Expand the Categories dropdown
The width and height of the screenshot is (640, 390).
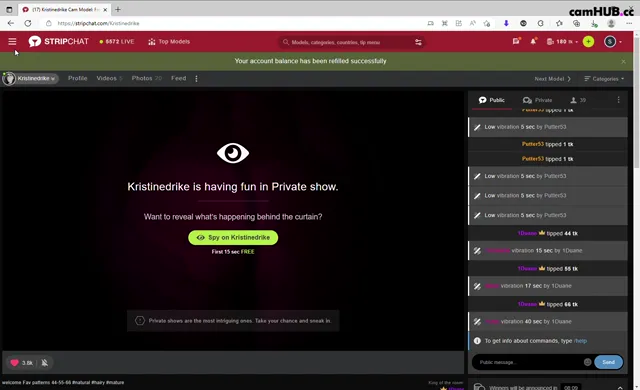pos(604,79)
